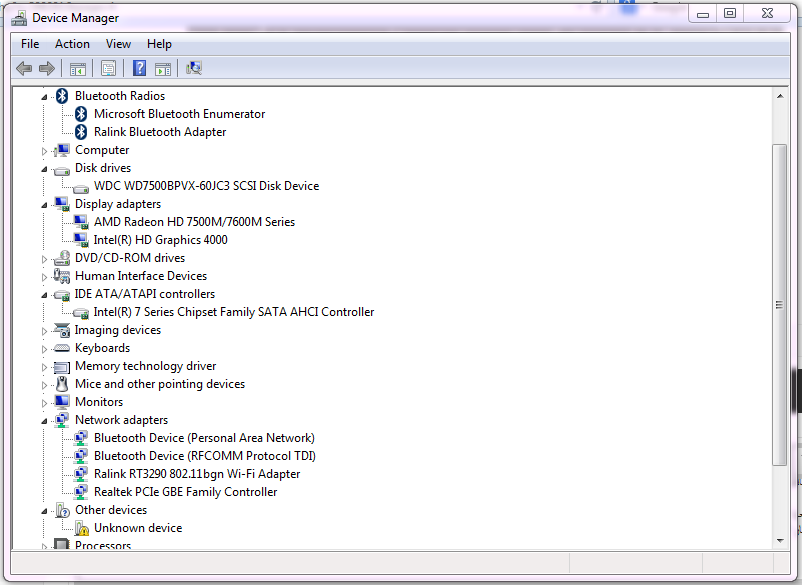This screenshot has height=585, width=802.
Task: Select the Unknown device entry
Action: click(x=138, y=528)
